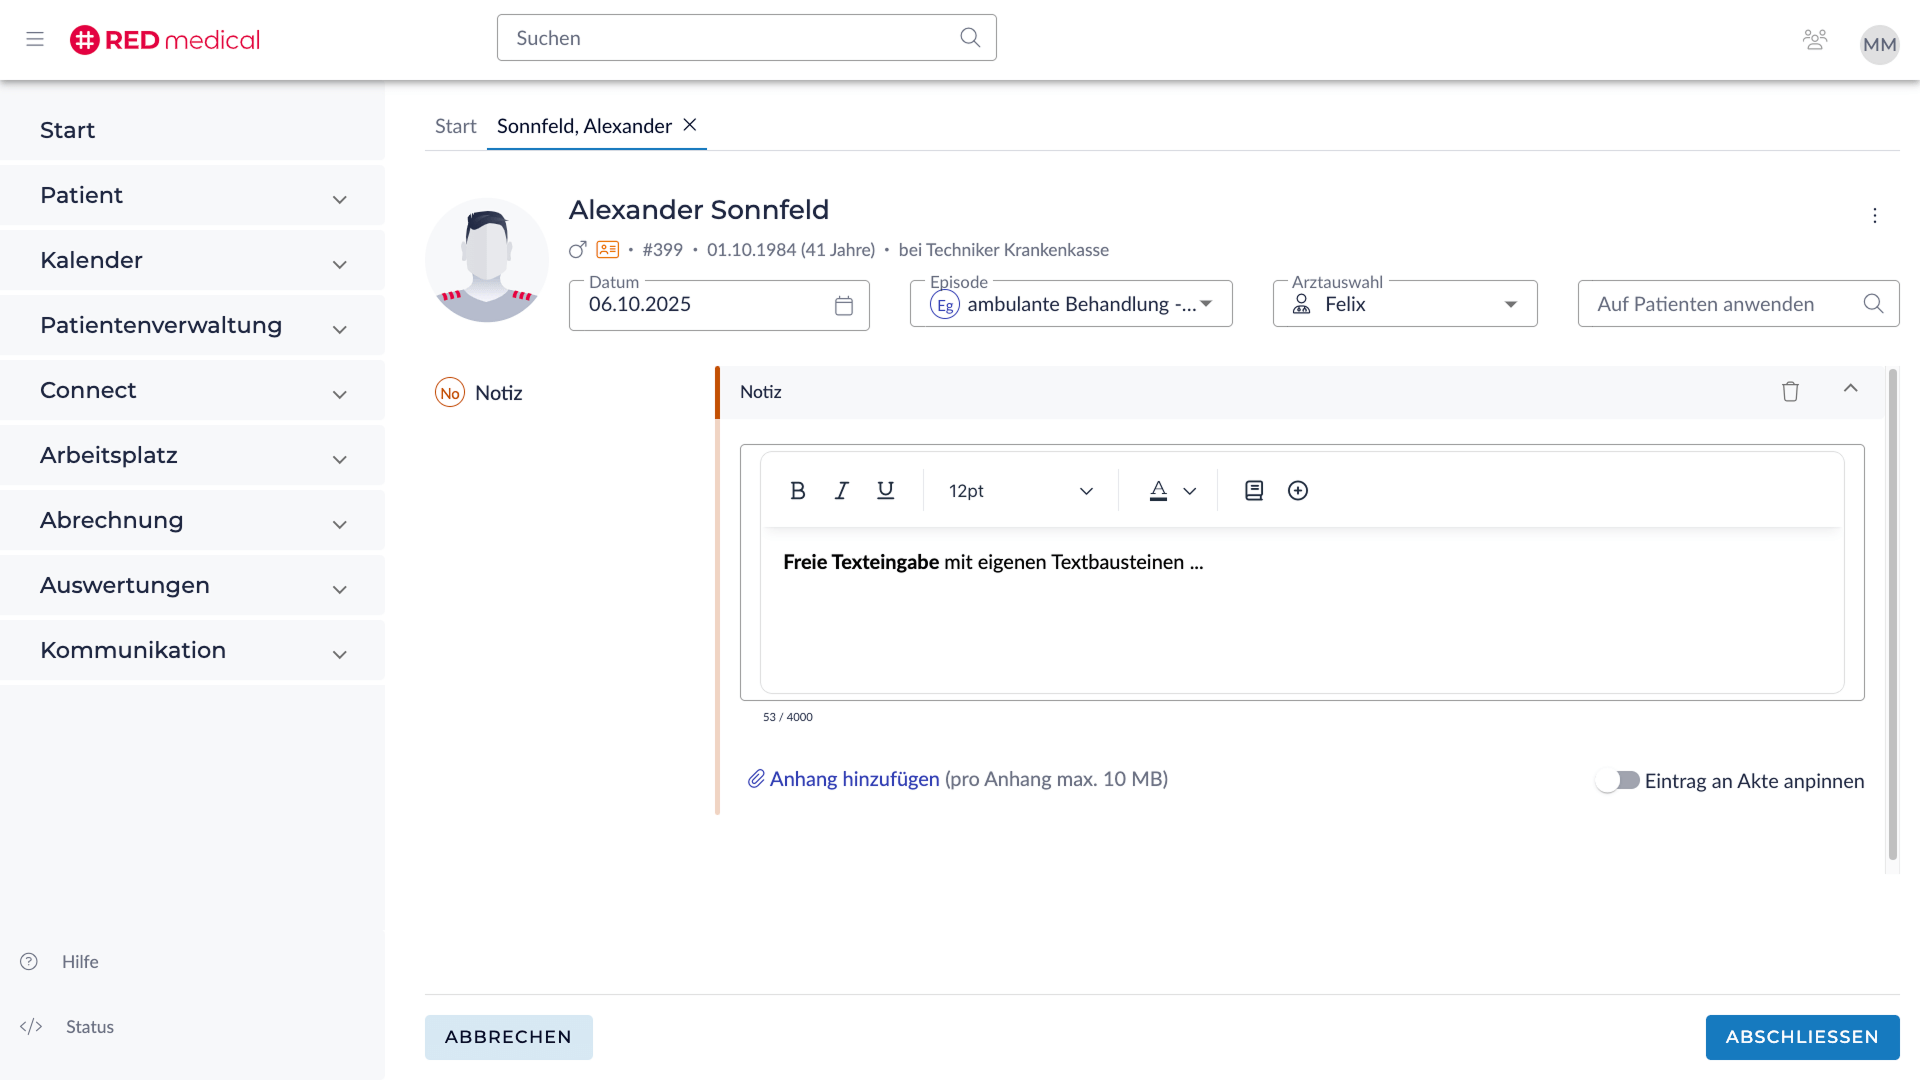Delete the Notiz entry with trash icon
The width and height of the screenshot is (1920, 1080).
(1790, 392)
